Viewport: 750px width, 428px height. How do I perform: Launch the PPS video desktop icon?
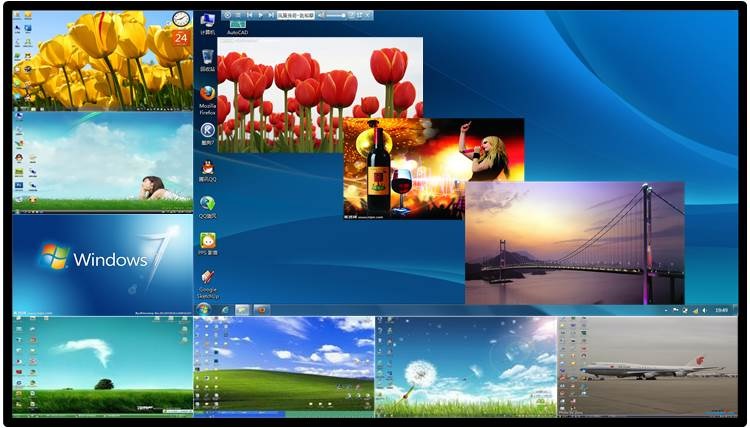tap(207, 241)
